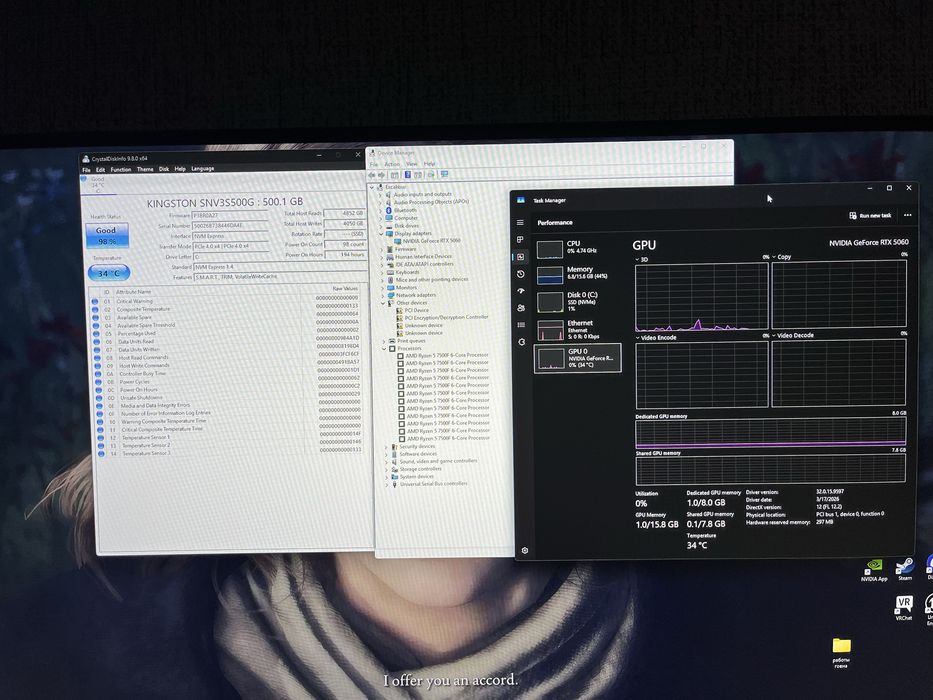The height and width of the screenshot is (700, 933).
Task: Select Memory in performance list
Action: [577, 274]
